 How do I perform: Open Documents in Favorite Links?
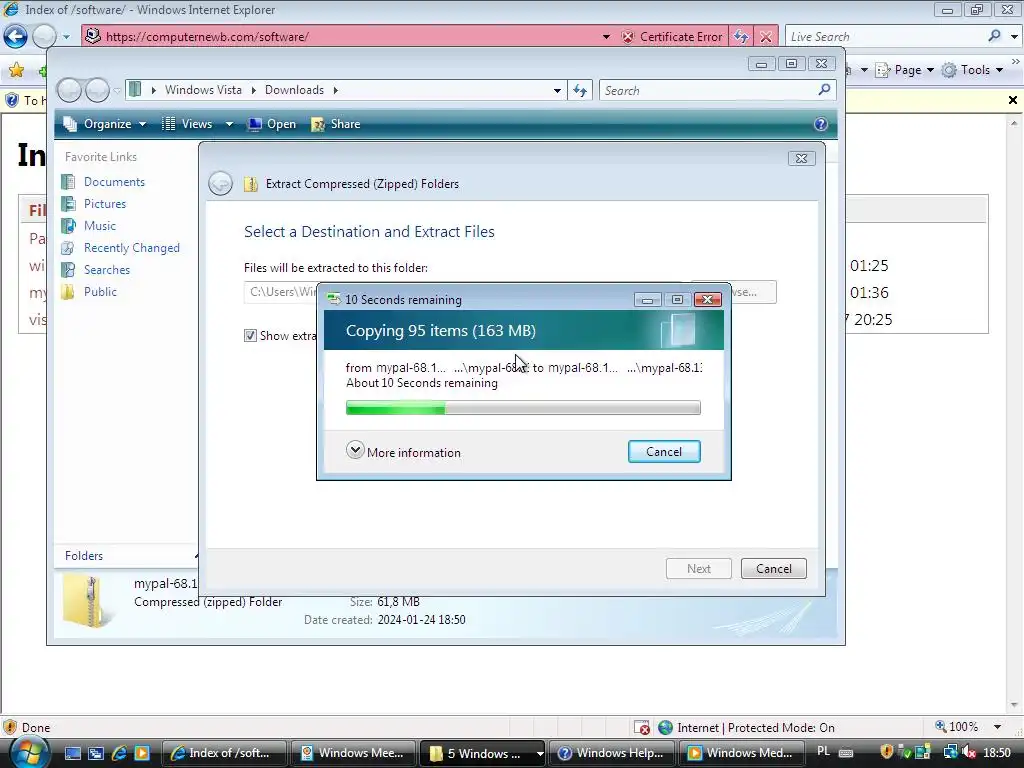point(114,182)
